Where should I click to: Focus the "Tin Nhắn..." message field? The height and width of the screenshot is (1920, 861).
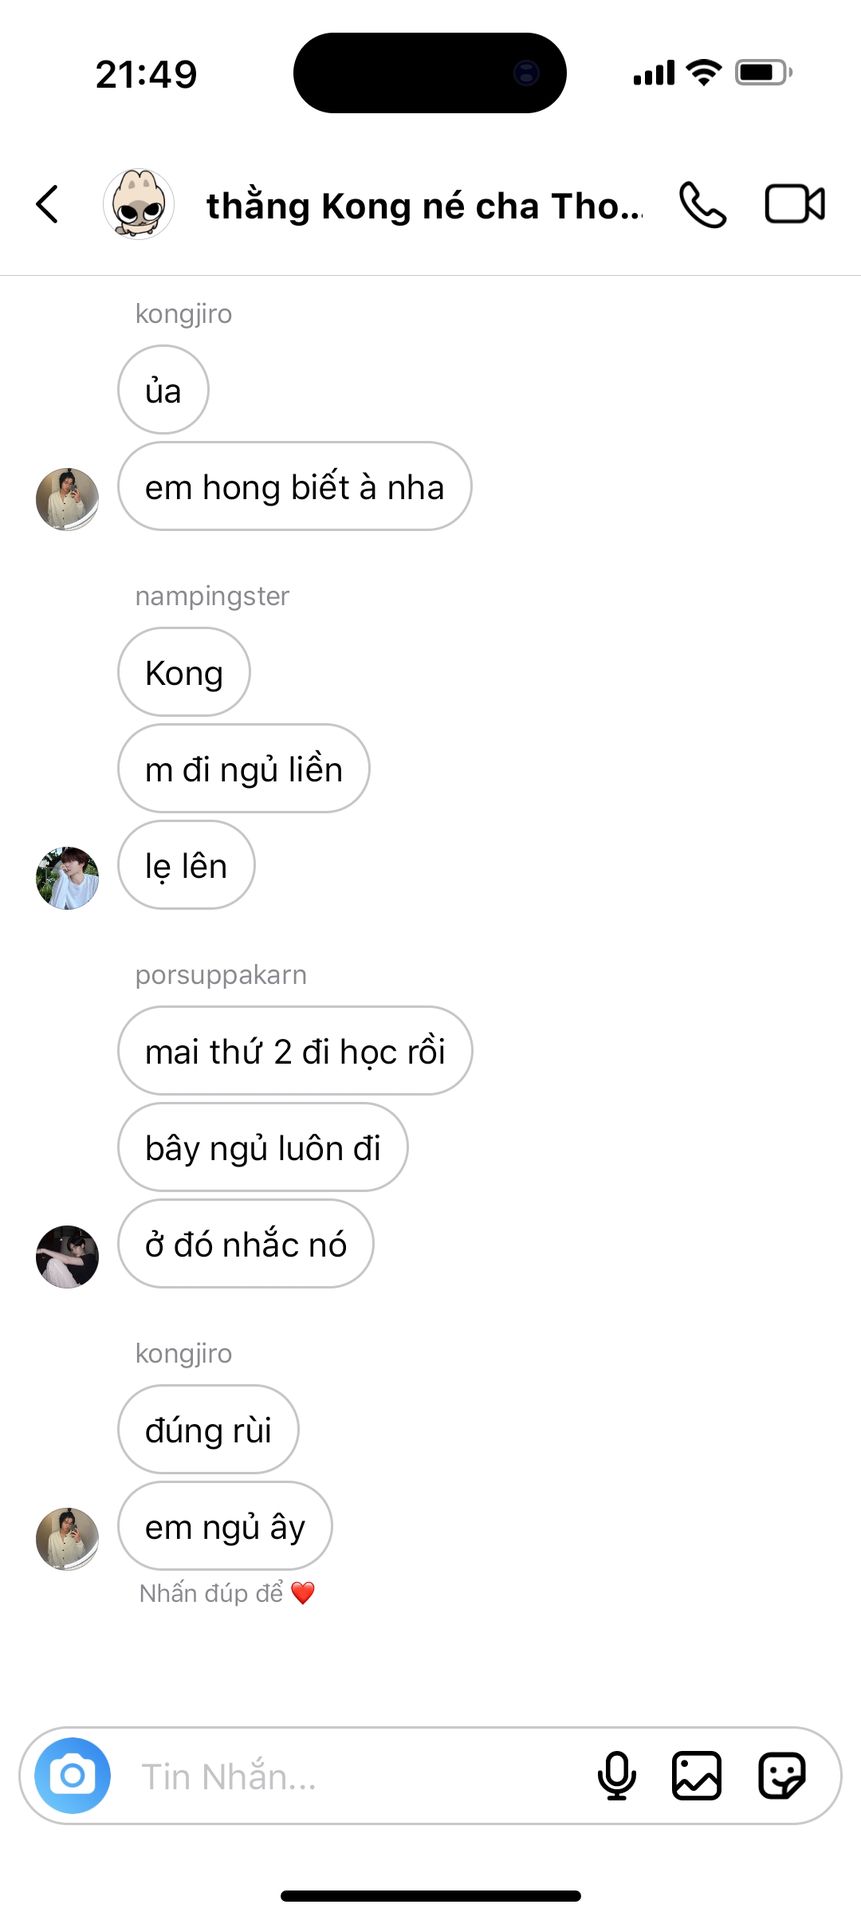[350, 1776]
